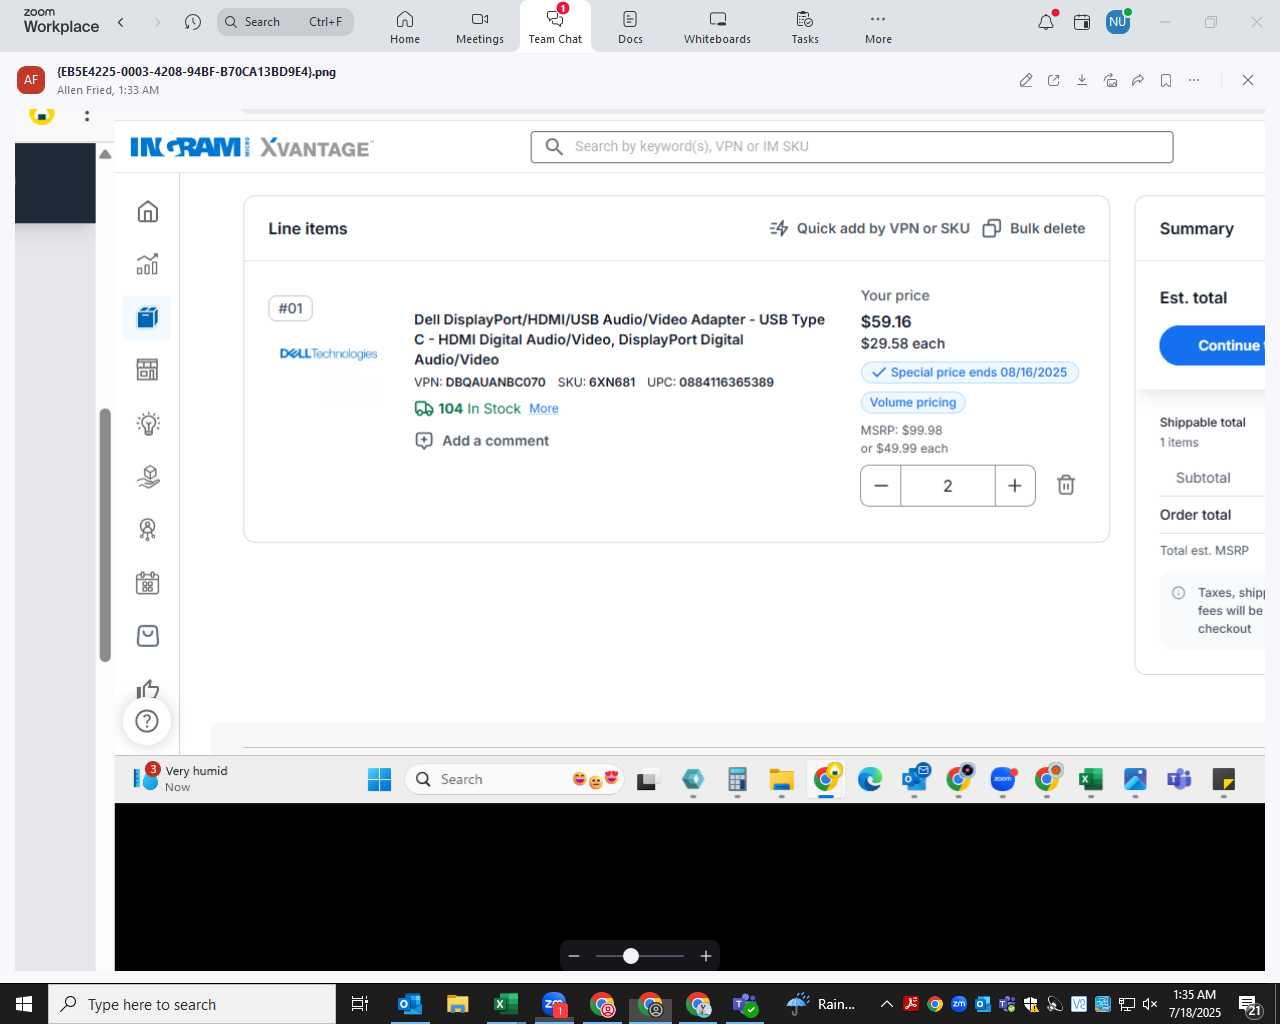Click the shopping bag sidebar icon

pos(148,635)
